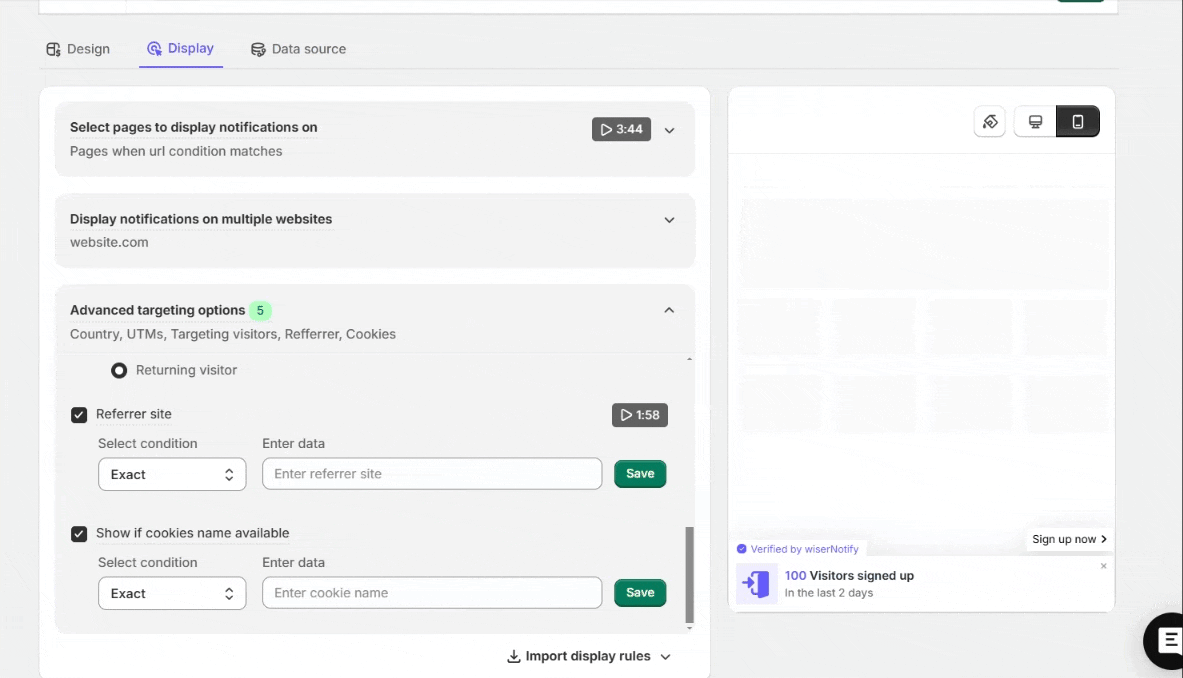Screen dimensions: 1183x678
Task: Click Verified by wiserNotify badge
Action: pos(797,549)
